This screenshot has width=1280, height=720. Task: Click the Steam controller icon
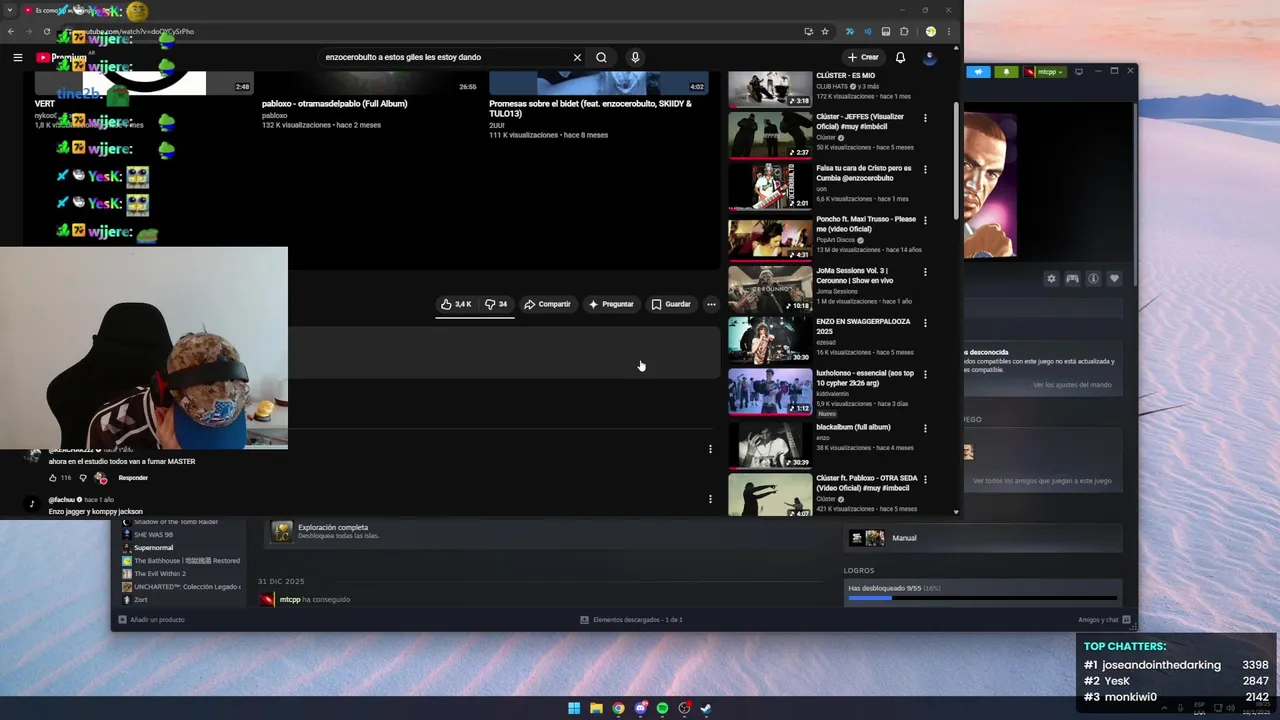1072,279
